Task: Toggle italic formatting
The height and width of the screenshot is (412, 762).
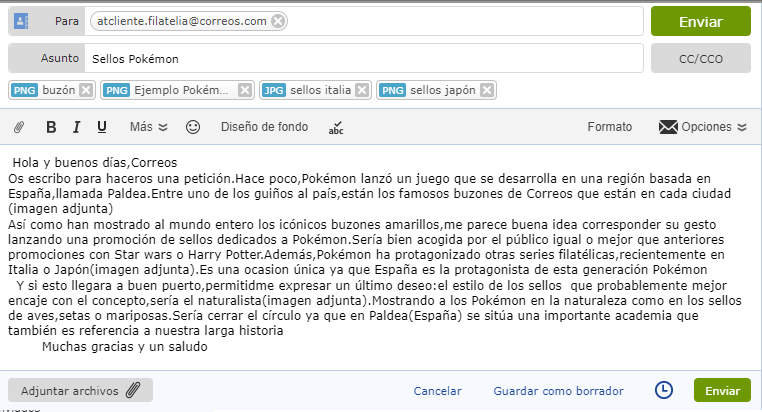Action: coord(76,127)
